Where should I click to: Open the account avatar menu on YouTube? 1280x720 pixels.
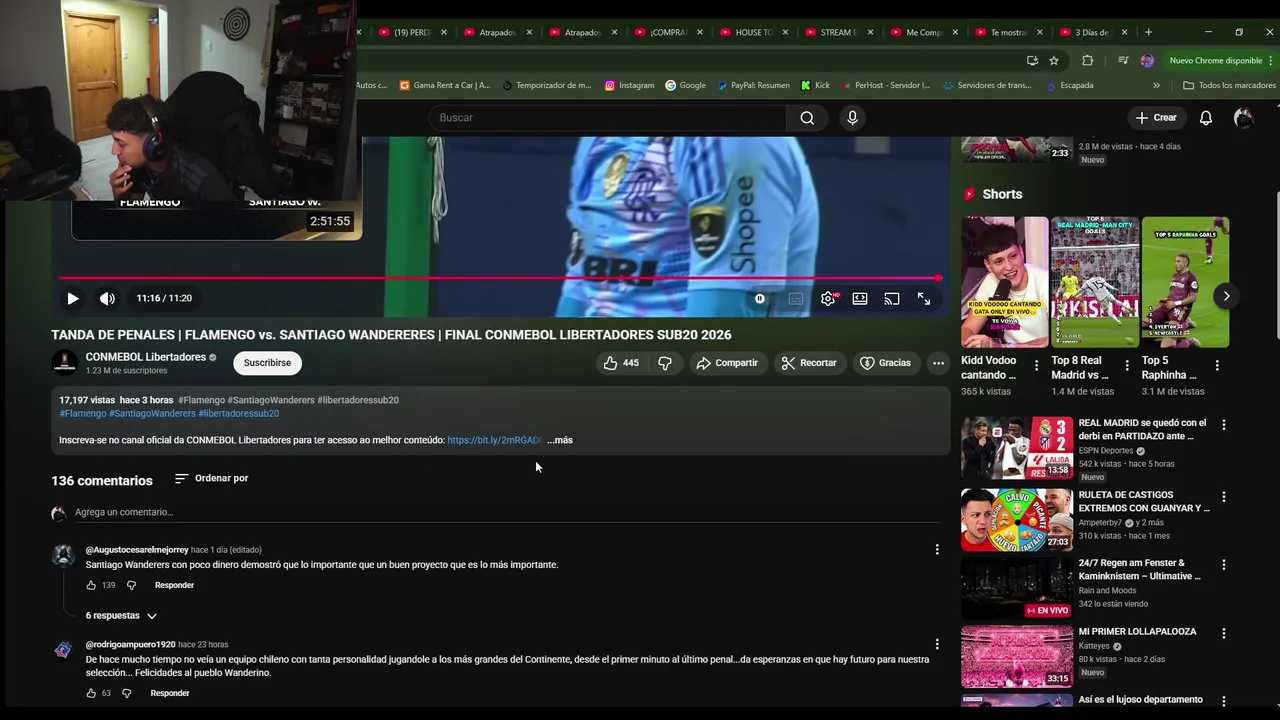[x=1243, y=118]
